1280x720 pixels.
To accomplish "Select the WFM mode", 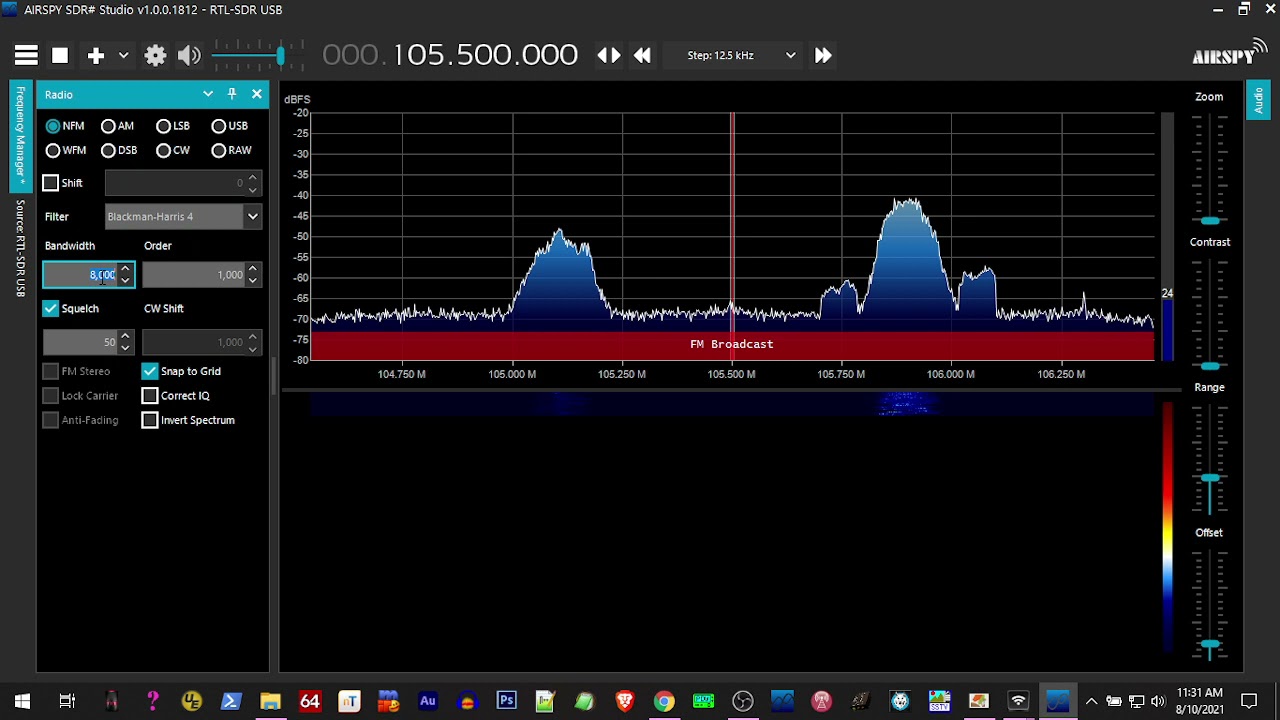I will (x=66, y=150).
